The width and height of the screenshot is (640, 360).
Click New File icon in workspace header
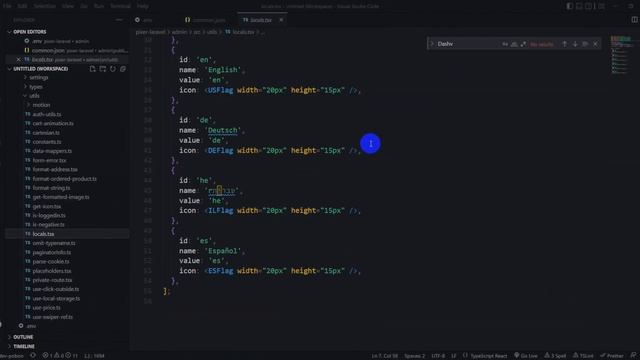[x=93, y=69]
